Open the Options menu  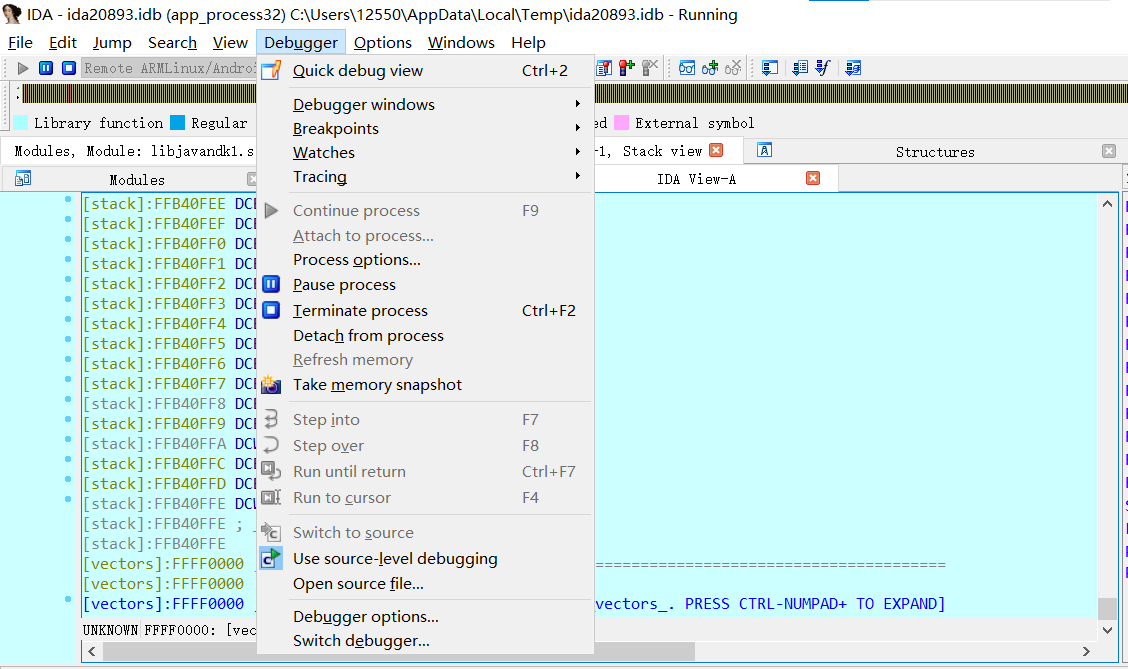tap(383, 42)
